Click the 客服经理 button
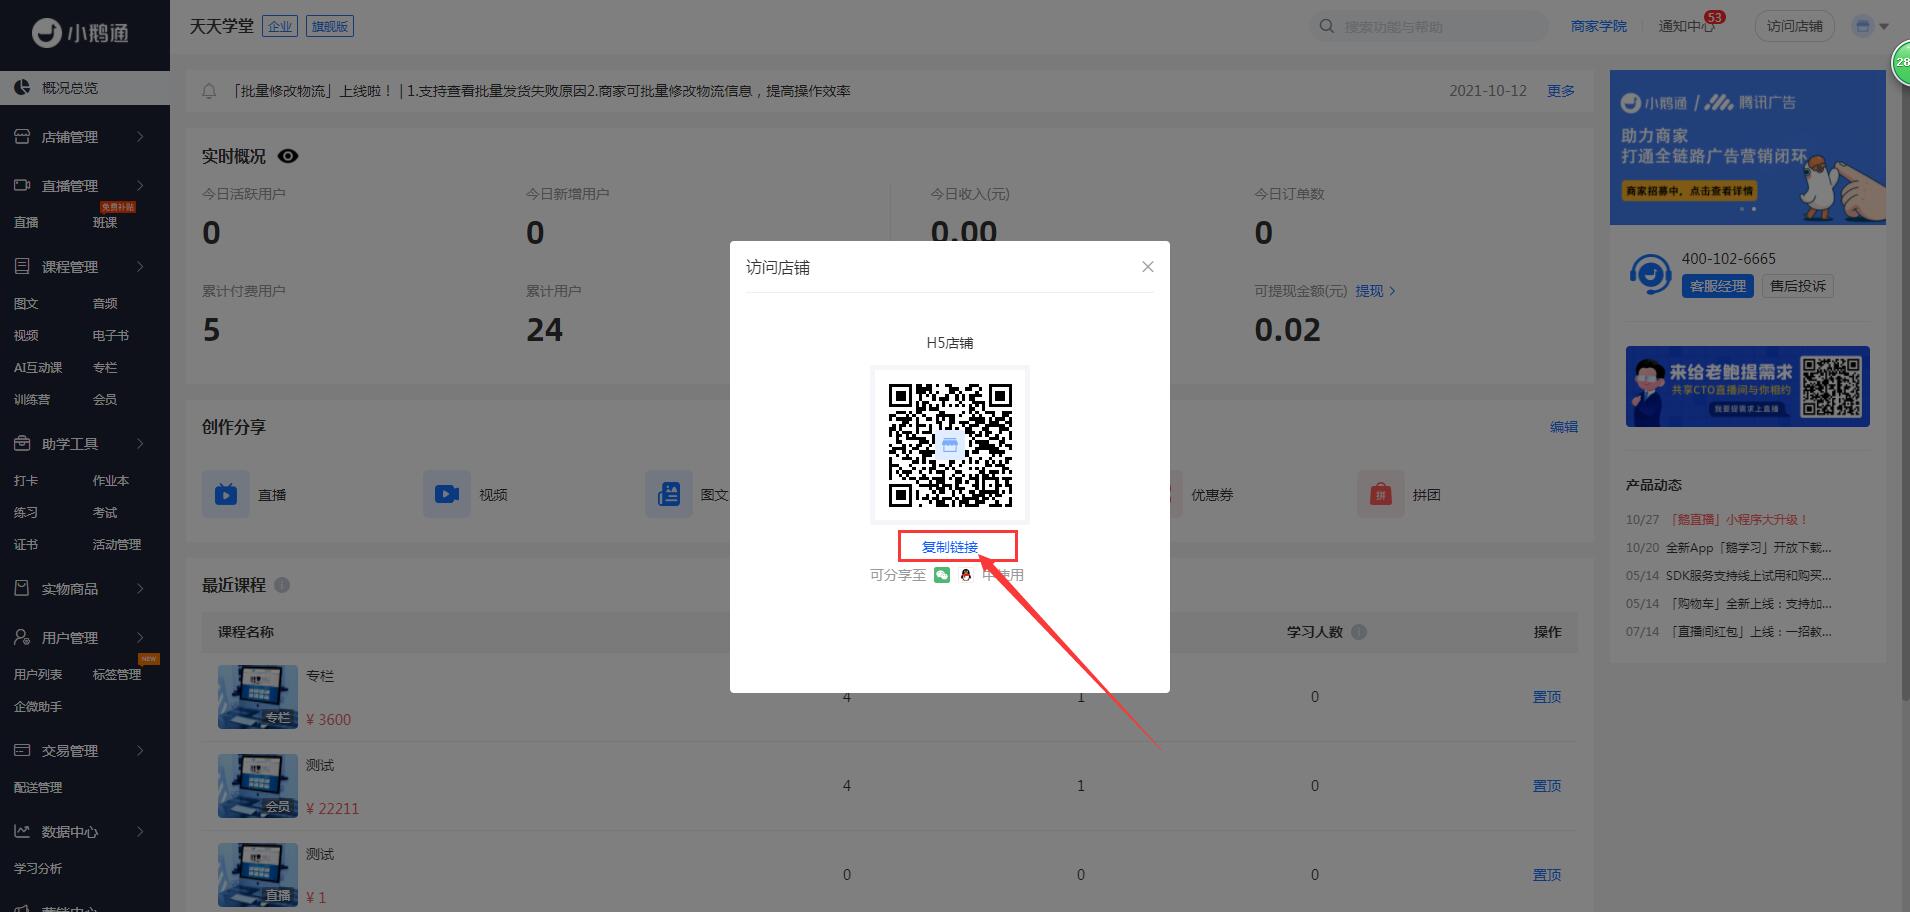This screenshot has height=912, width=1910. click(x=1717, y=286)
